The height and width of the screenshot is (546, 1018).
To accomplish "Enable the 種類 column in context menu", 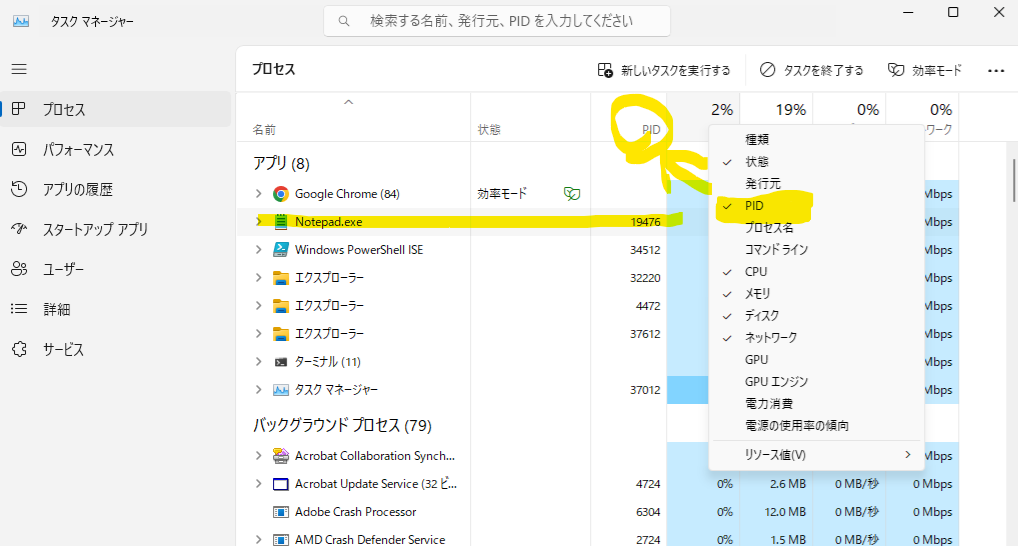I will (816, 140).
